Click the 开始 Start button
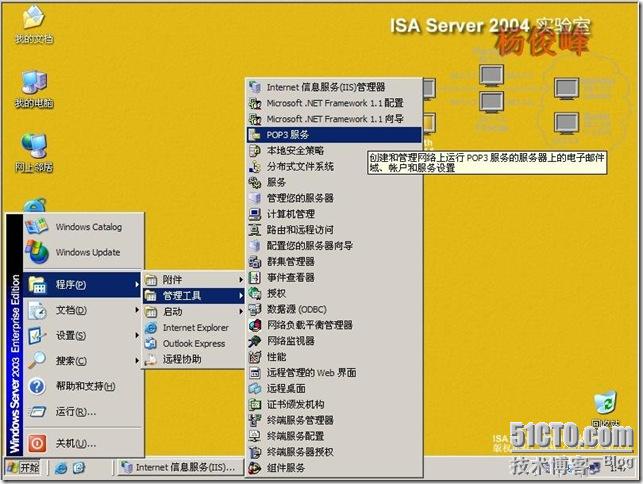Viewport: 643px width, 484px height. coord(23,467)
